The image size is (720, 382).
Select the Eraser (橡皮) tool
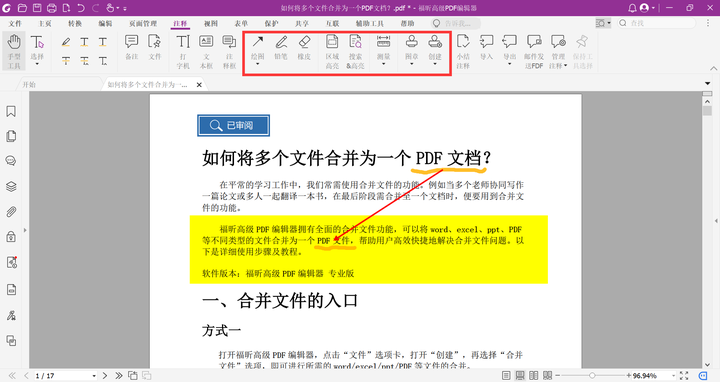pyautogui.click(x=304, y=47)
